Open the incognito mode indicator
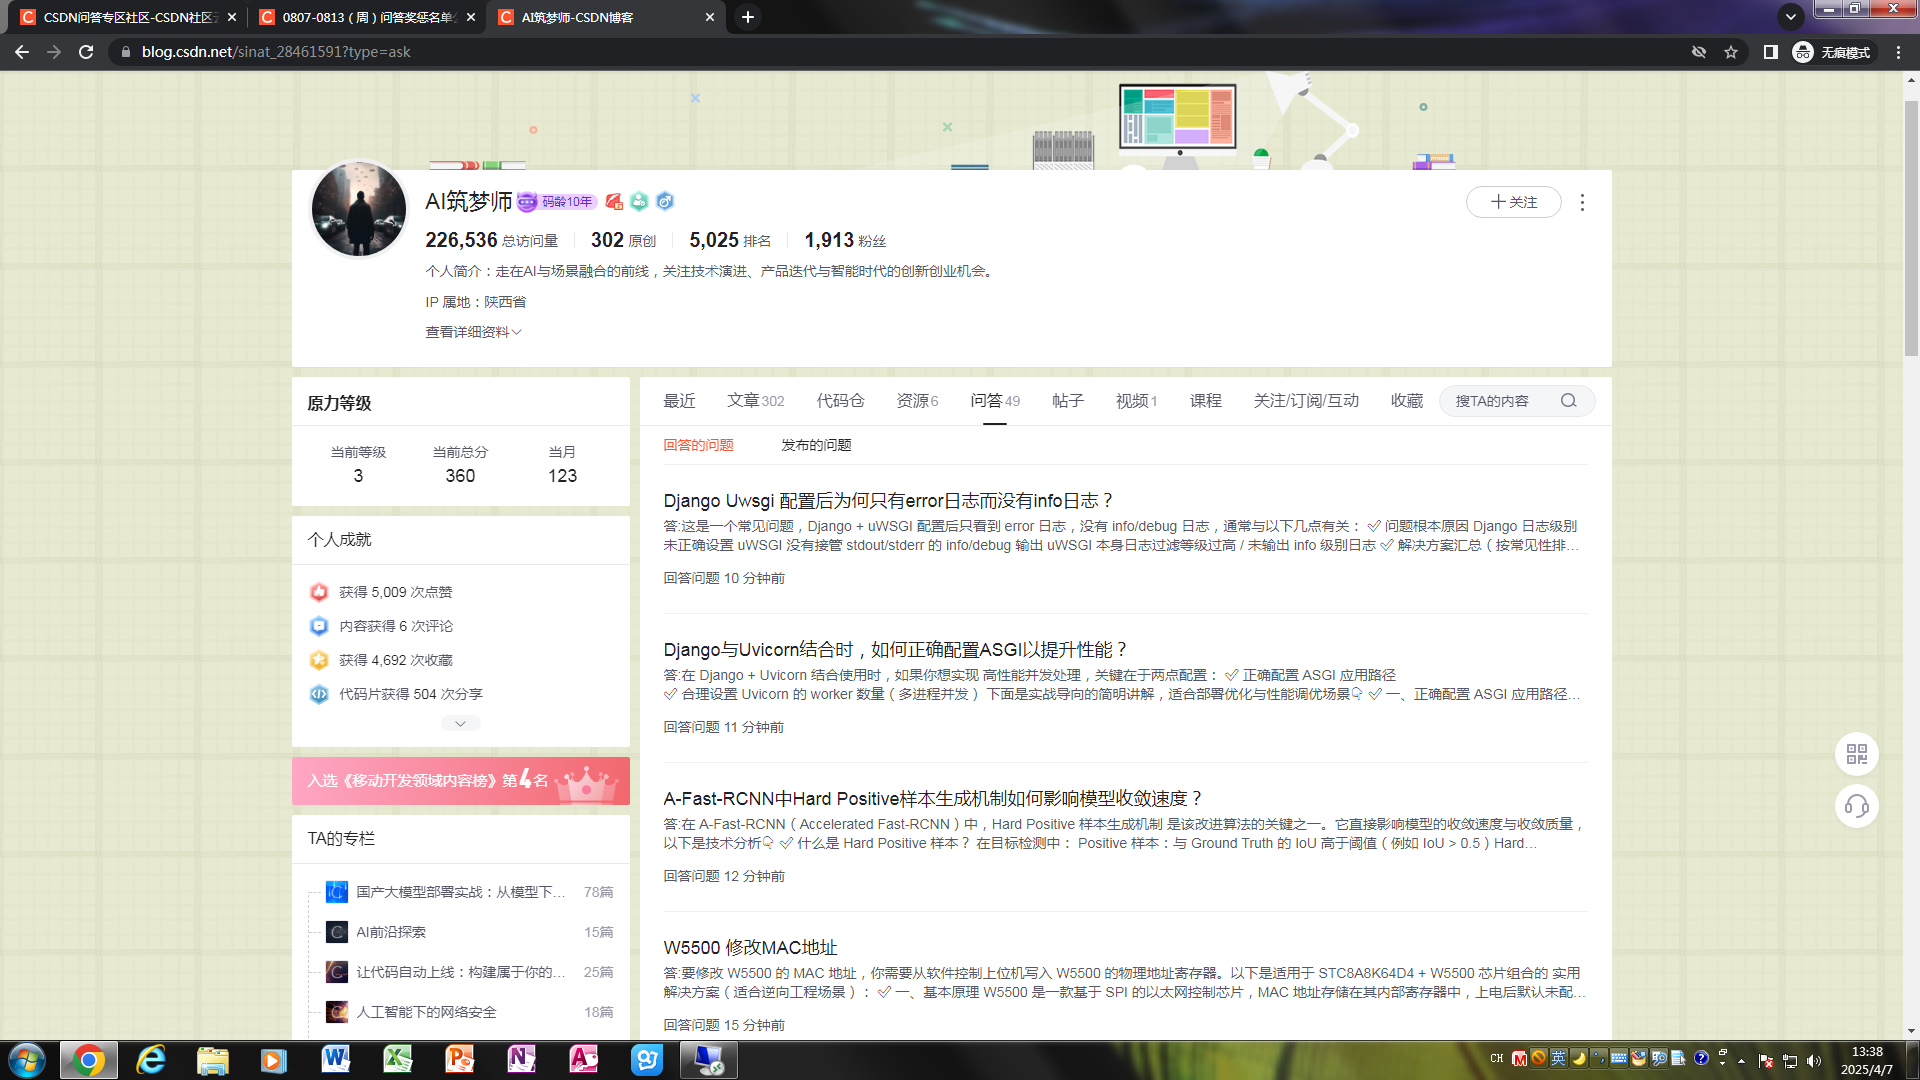This screenshot has height=1080, width=1920. (1831, 52)
